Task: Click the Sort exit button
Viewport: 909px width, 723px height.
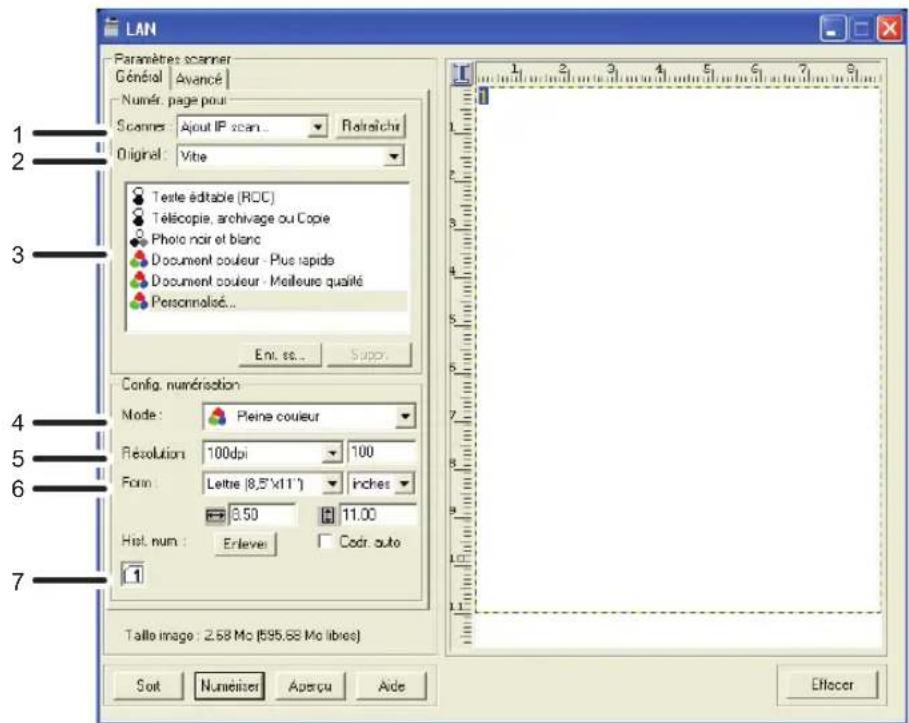Action: [x=148, y=685]
